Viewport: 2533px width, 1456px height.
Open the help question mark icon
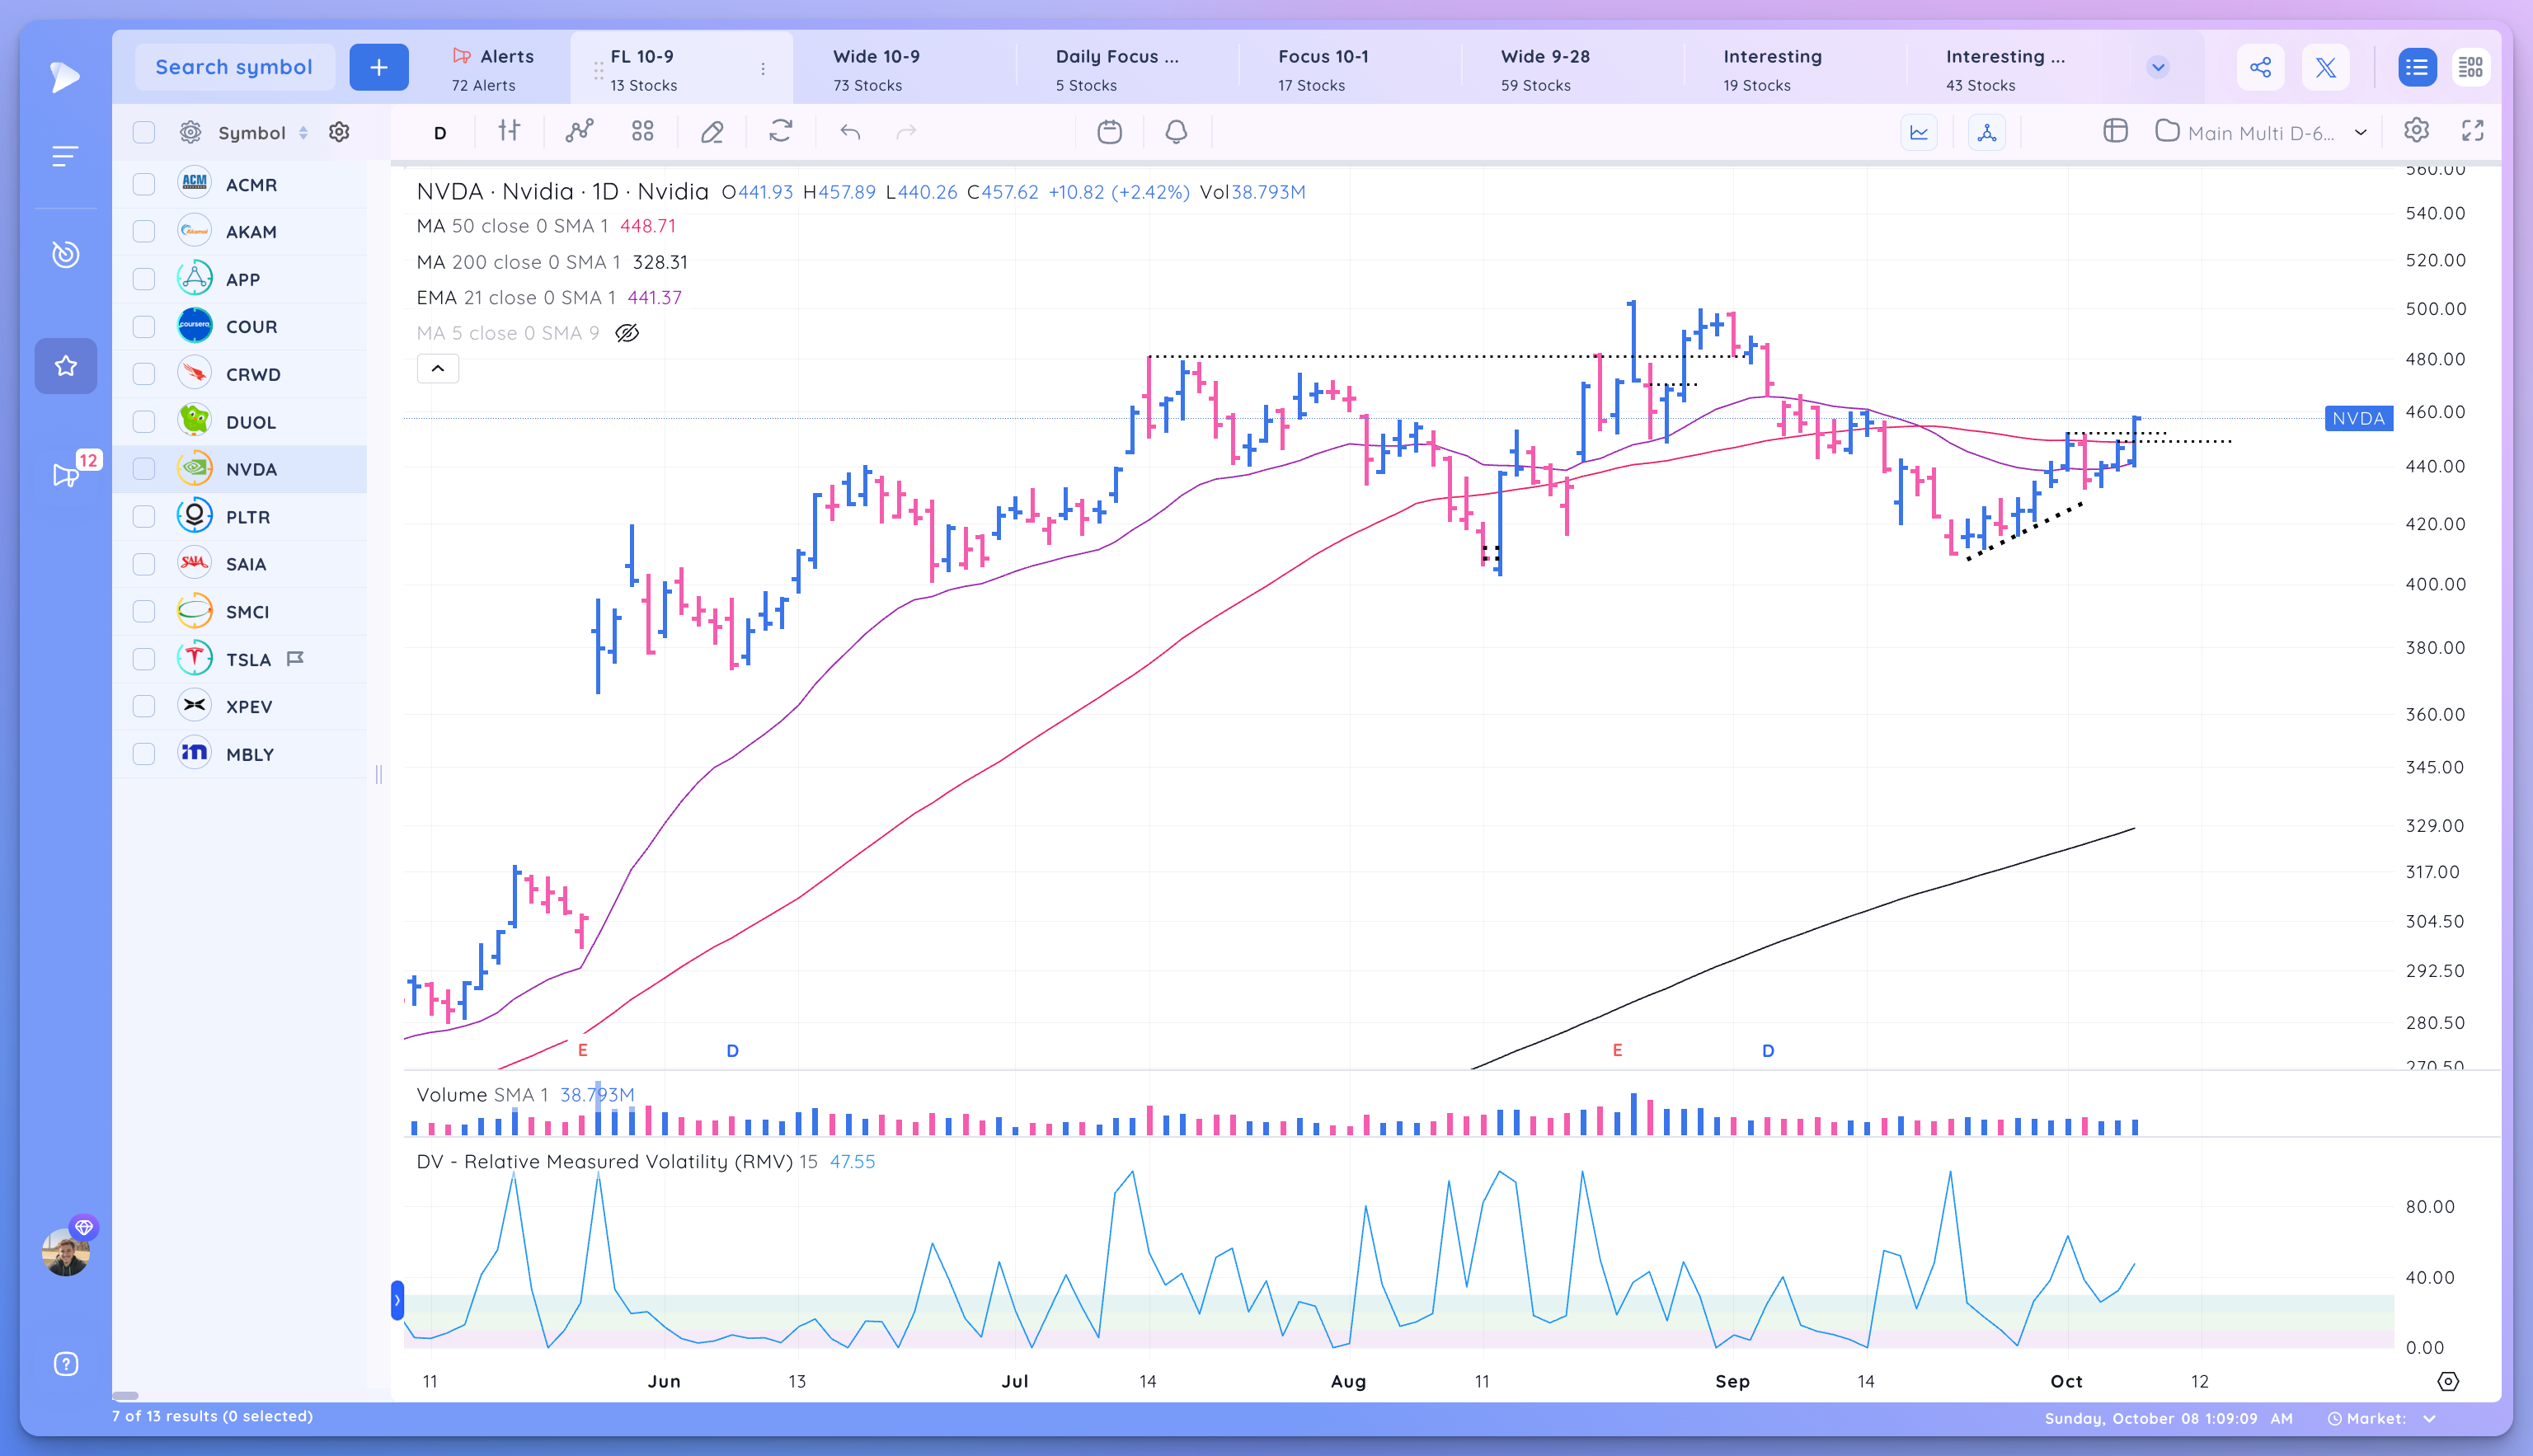65,1364
